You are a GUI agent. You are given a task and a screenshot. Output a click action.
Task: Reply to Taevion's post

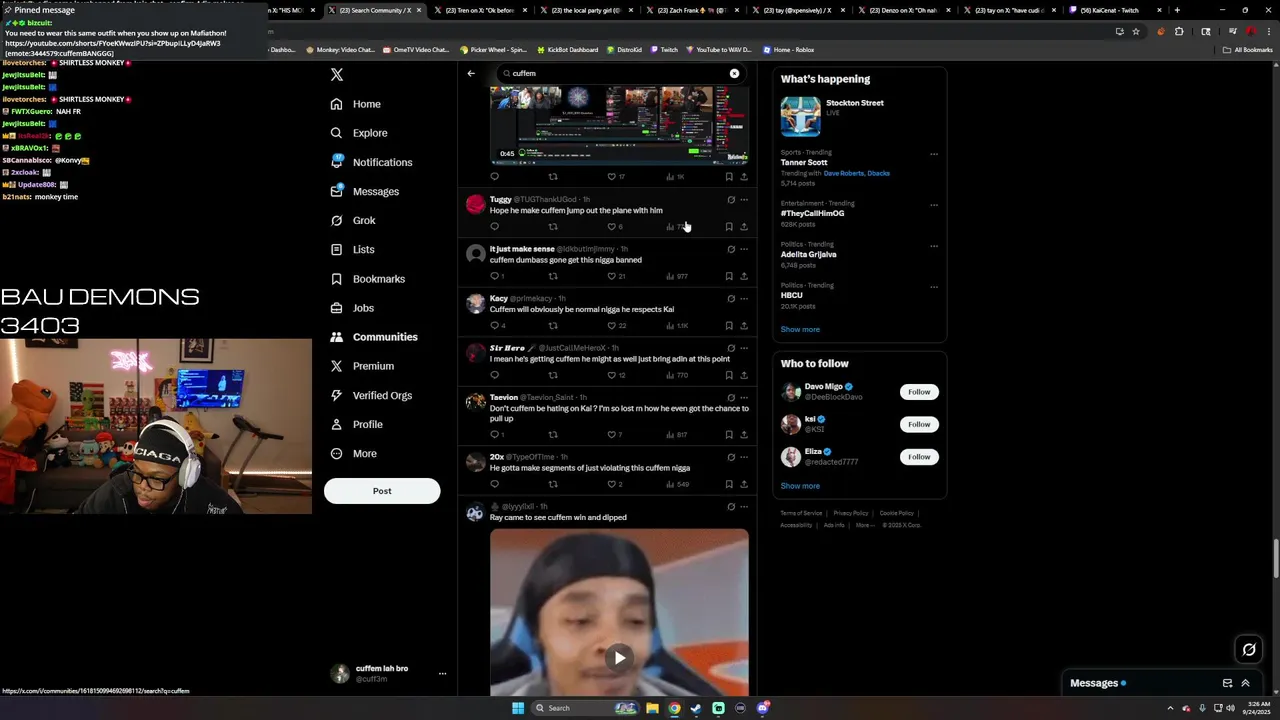[x=494, y=435]
